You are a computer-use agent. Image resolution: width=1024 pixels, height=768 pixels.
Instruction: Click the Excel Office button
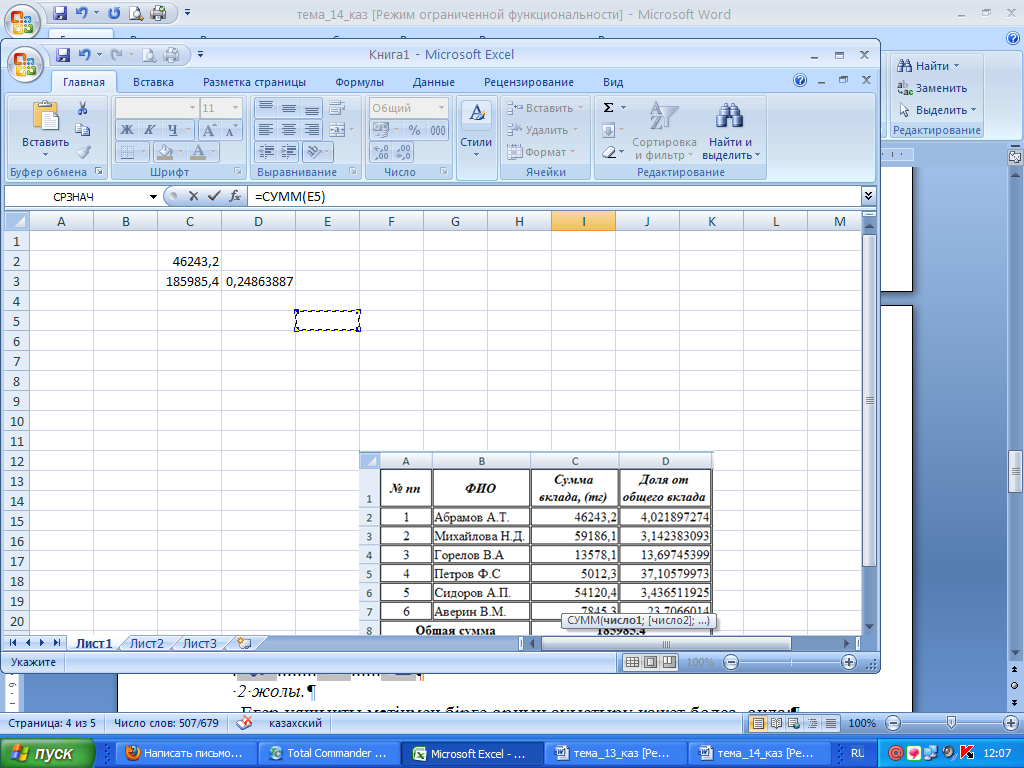point(25,65)
